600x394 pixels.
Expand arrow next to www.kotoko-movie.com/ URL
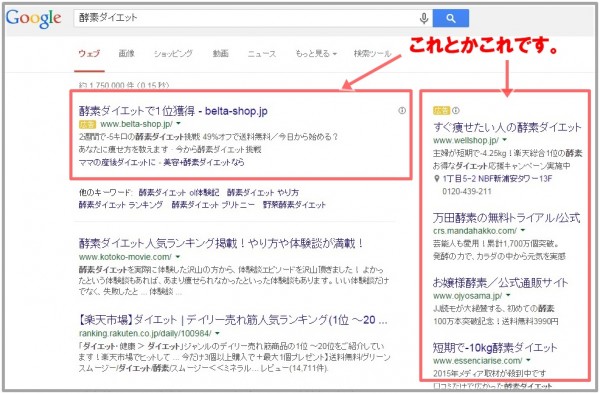[178, 257]
